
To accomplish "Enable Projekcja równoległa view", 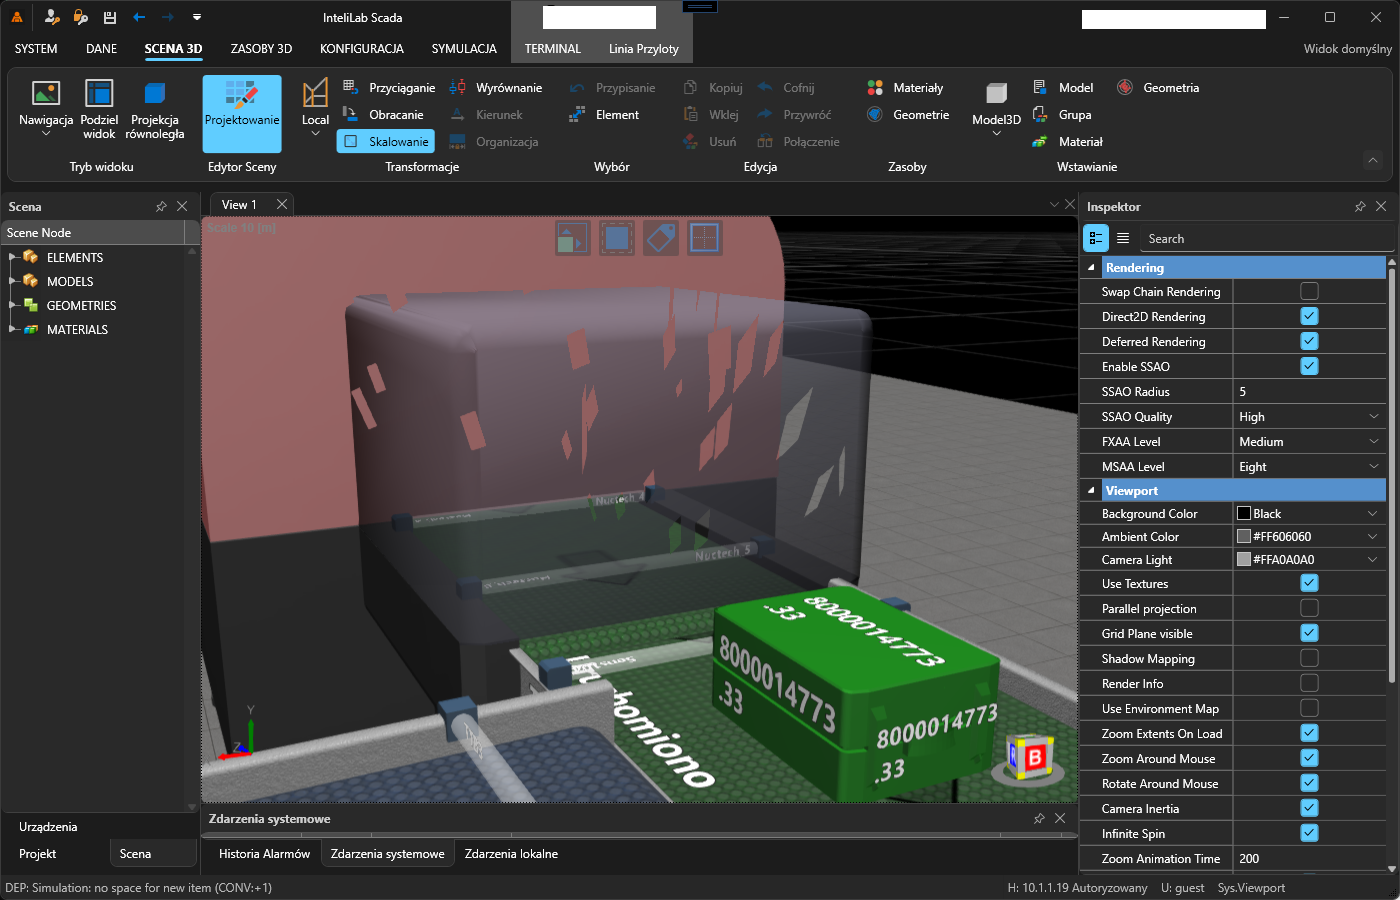I will coord(155,110).
